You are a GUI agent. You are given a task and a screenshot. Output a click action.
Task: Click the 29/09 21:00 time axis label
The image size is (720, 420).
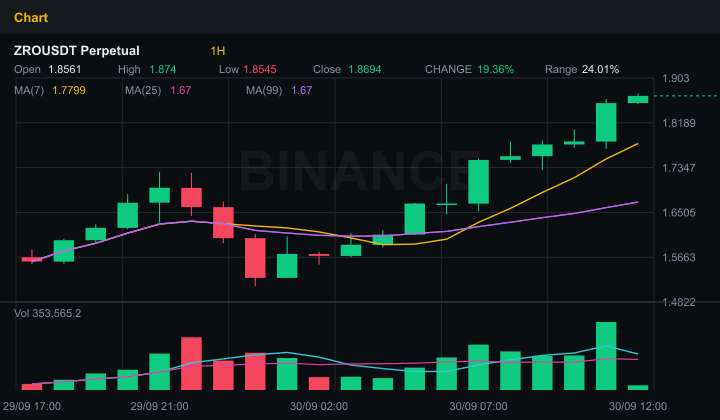(x=159, y=406)
